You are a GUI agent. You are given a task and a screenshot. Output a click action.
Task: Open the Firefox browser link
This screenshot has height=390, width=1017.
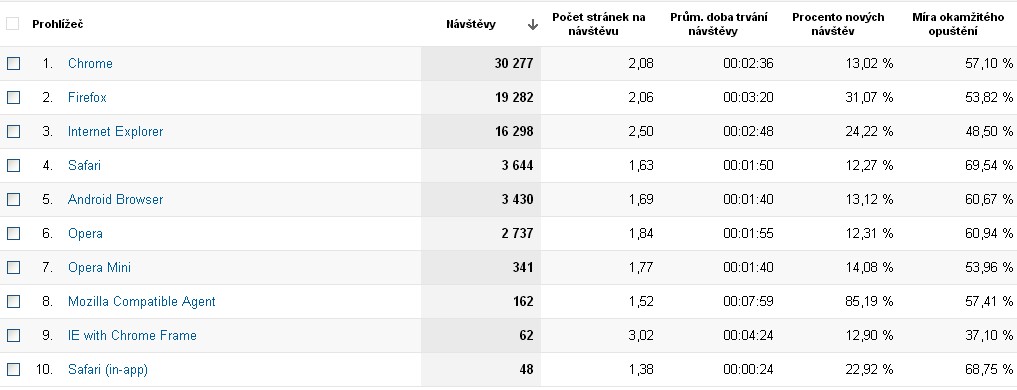click(87, 97)
